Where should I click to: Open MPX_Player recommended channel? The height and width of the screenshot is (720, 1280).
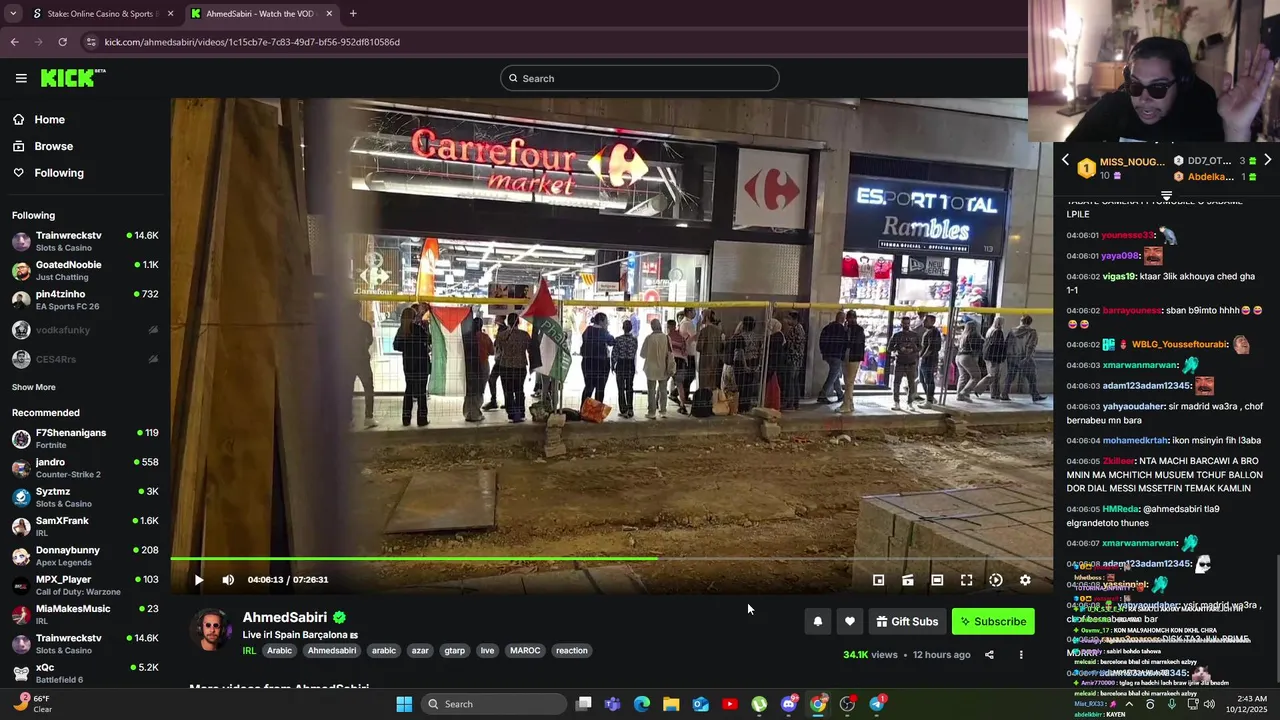pyautogui.click(x=85, y=585)
